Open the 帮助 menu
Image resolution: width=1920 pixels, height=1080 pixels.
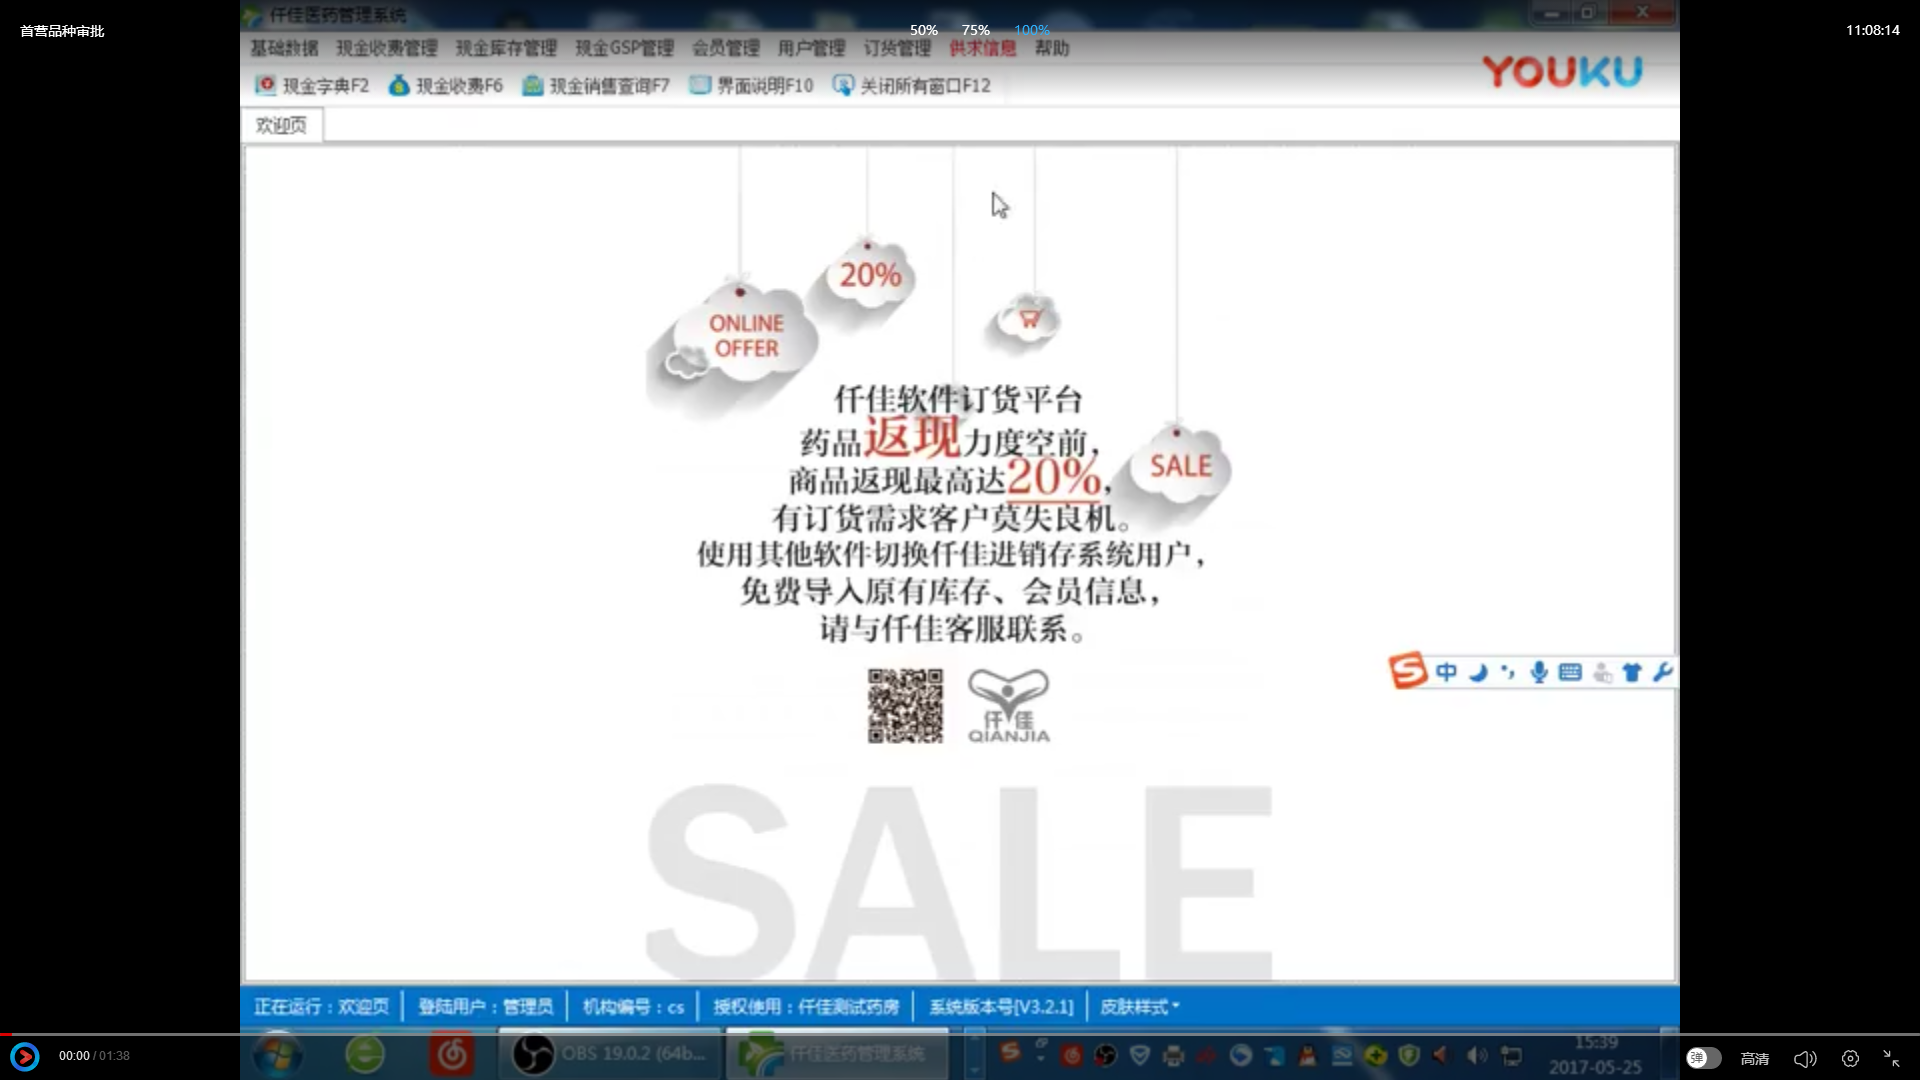pos(1052,48)
